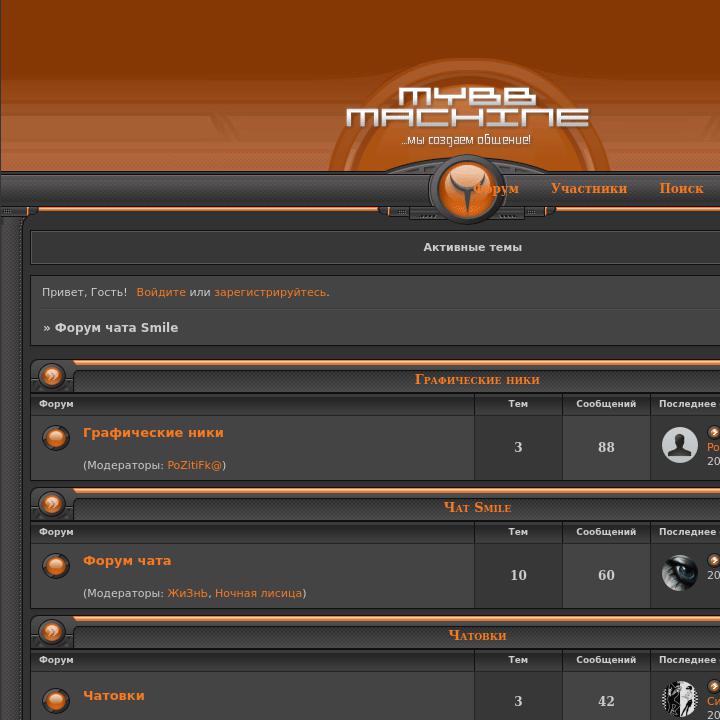Open the Чат Smile category header title
This screenshot has width=720, height=720.
coord(477,507)
